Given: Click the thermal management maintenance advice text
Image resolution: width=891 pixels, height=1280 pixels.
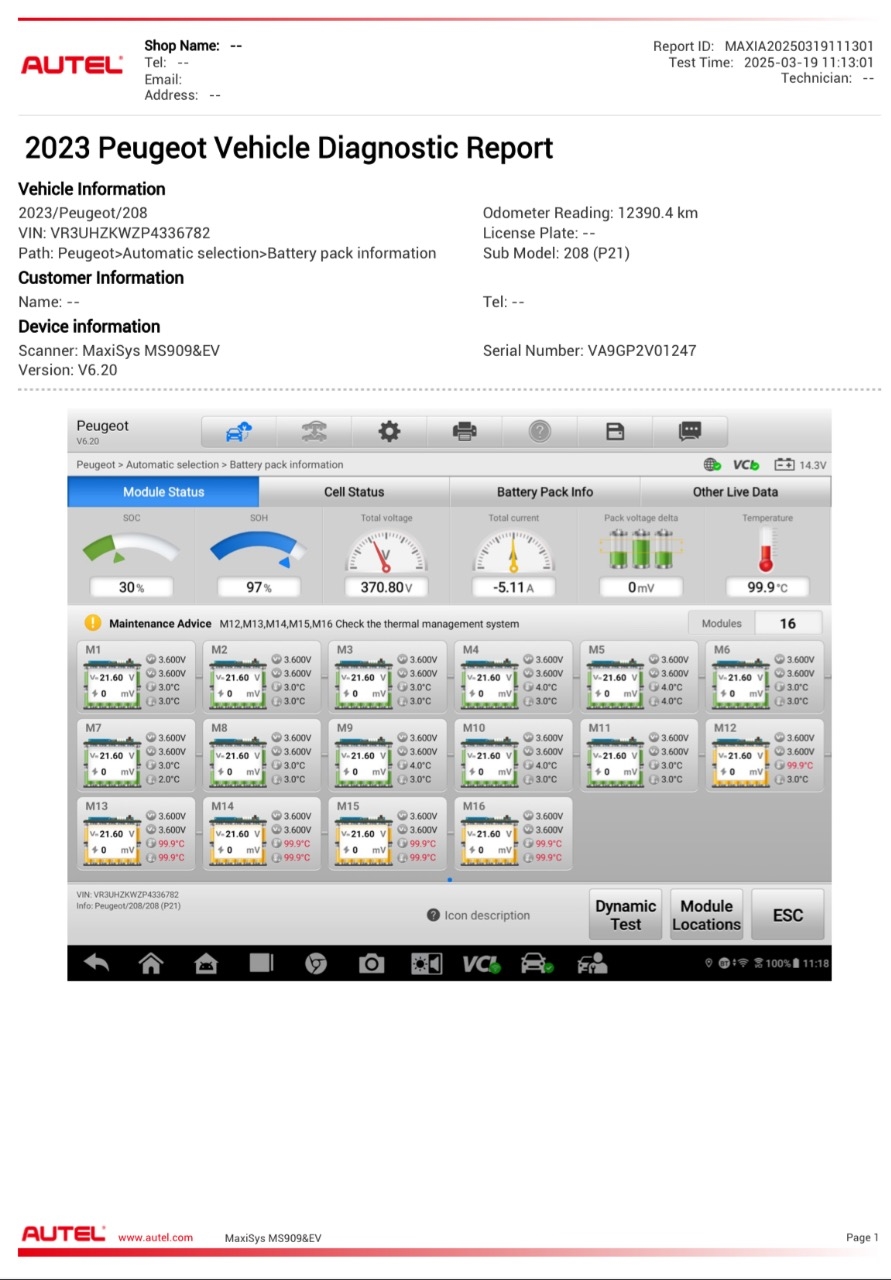Looking at the screenshot, I should point(369,624).
